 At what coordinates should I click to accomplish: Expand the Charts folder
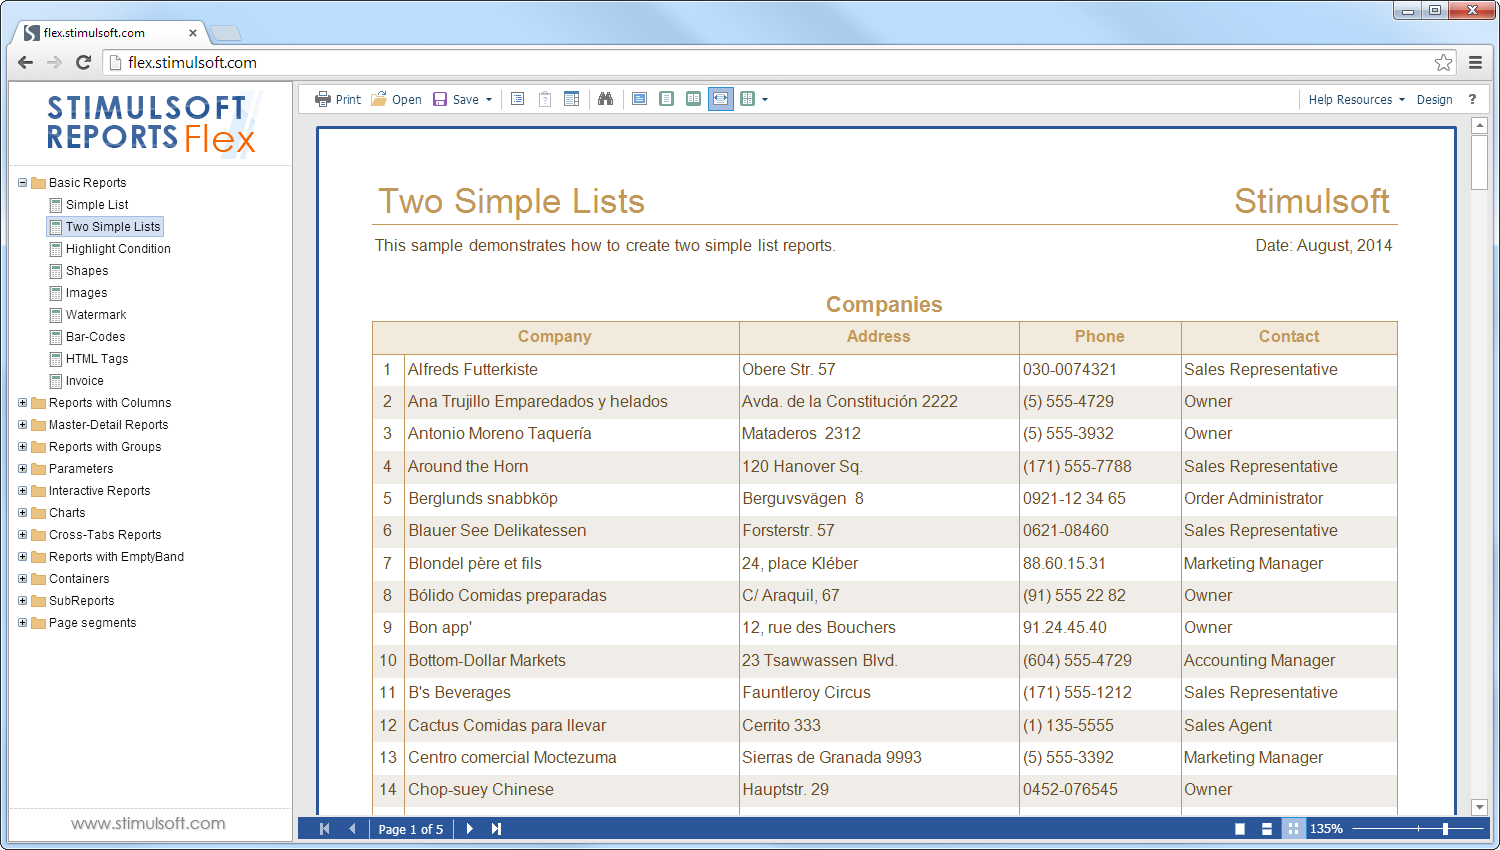point(22,513)
